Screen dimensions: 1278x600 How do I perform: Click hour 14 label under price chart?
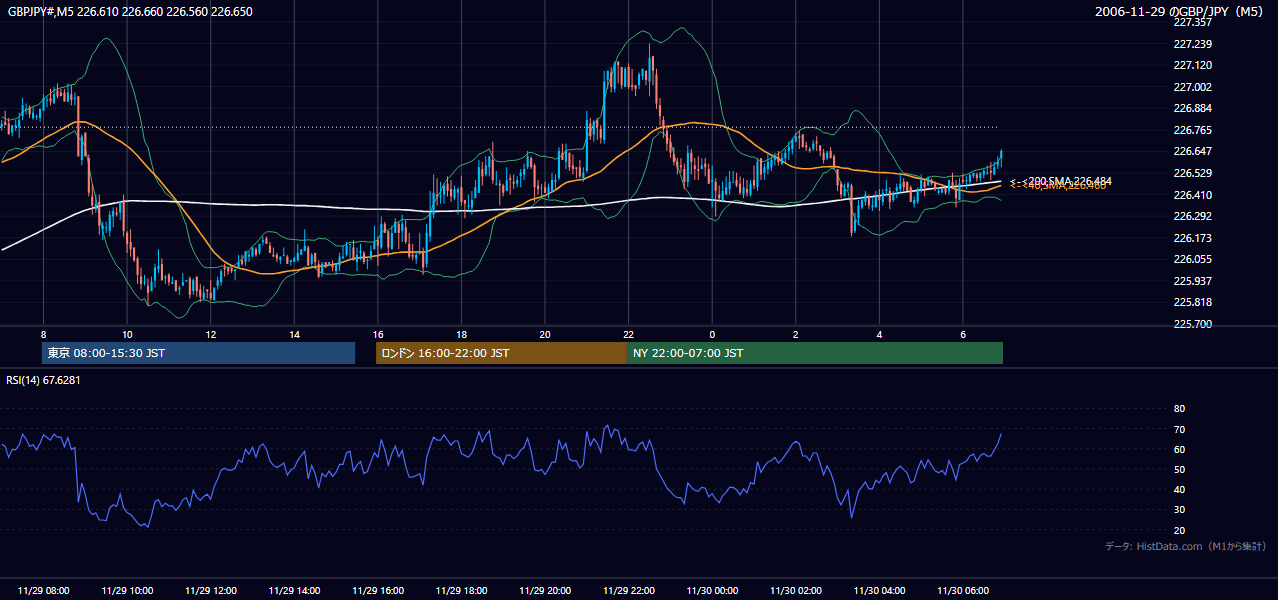(x=294, y=333)
